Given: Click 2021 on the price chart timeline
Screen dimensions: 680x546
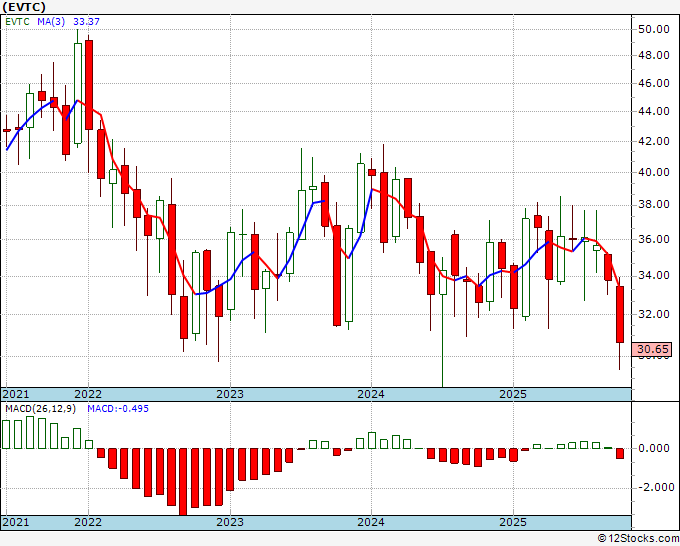Looking at the screenshot, I should [16, 394].
